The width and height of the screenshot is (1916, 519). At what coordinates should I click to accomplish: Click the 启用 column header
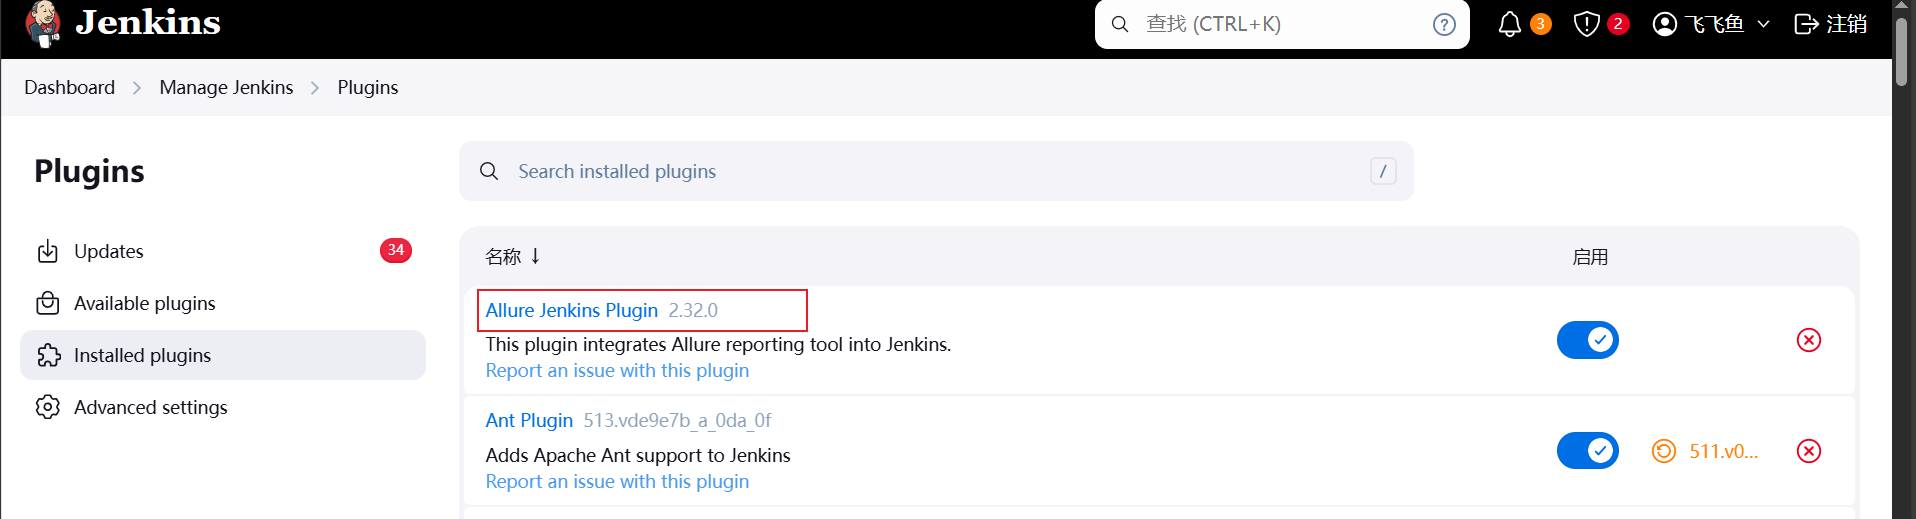coord(1590,257)
